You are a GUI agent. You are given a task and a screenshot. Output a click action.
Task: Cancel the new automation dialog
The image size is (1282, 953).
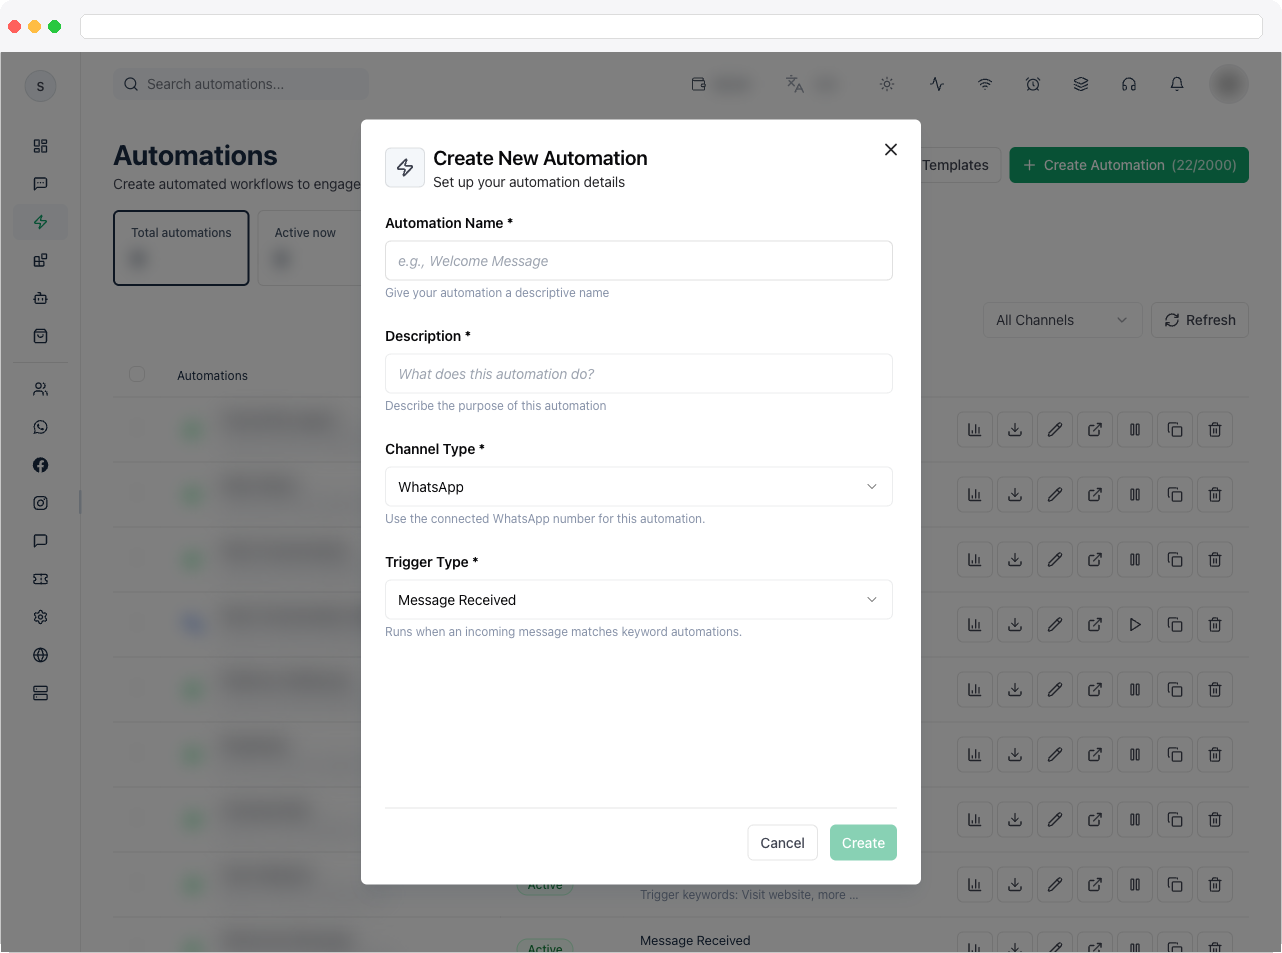point(782,843)
